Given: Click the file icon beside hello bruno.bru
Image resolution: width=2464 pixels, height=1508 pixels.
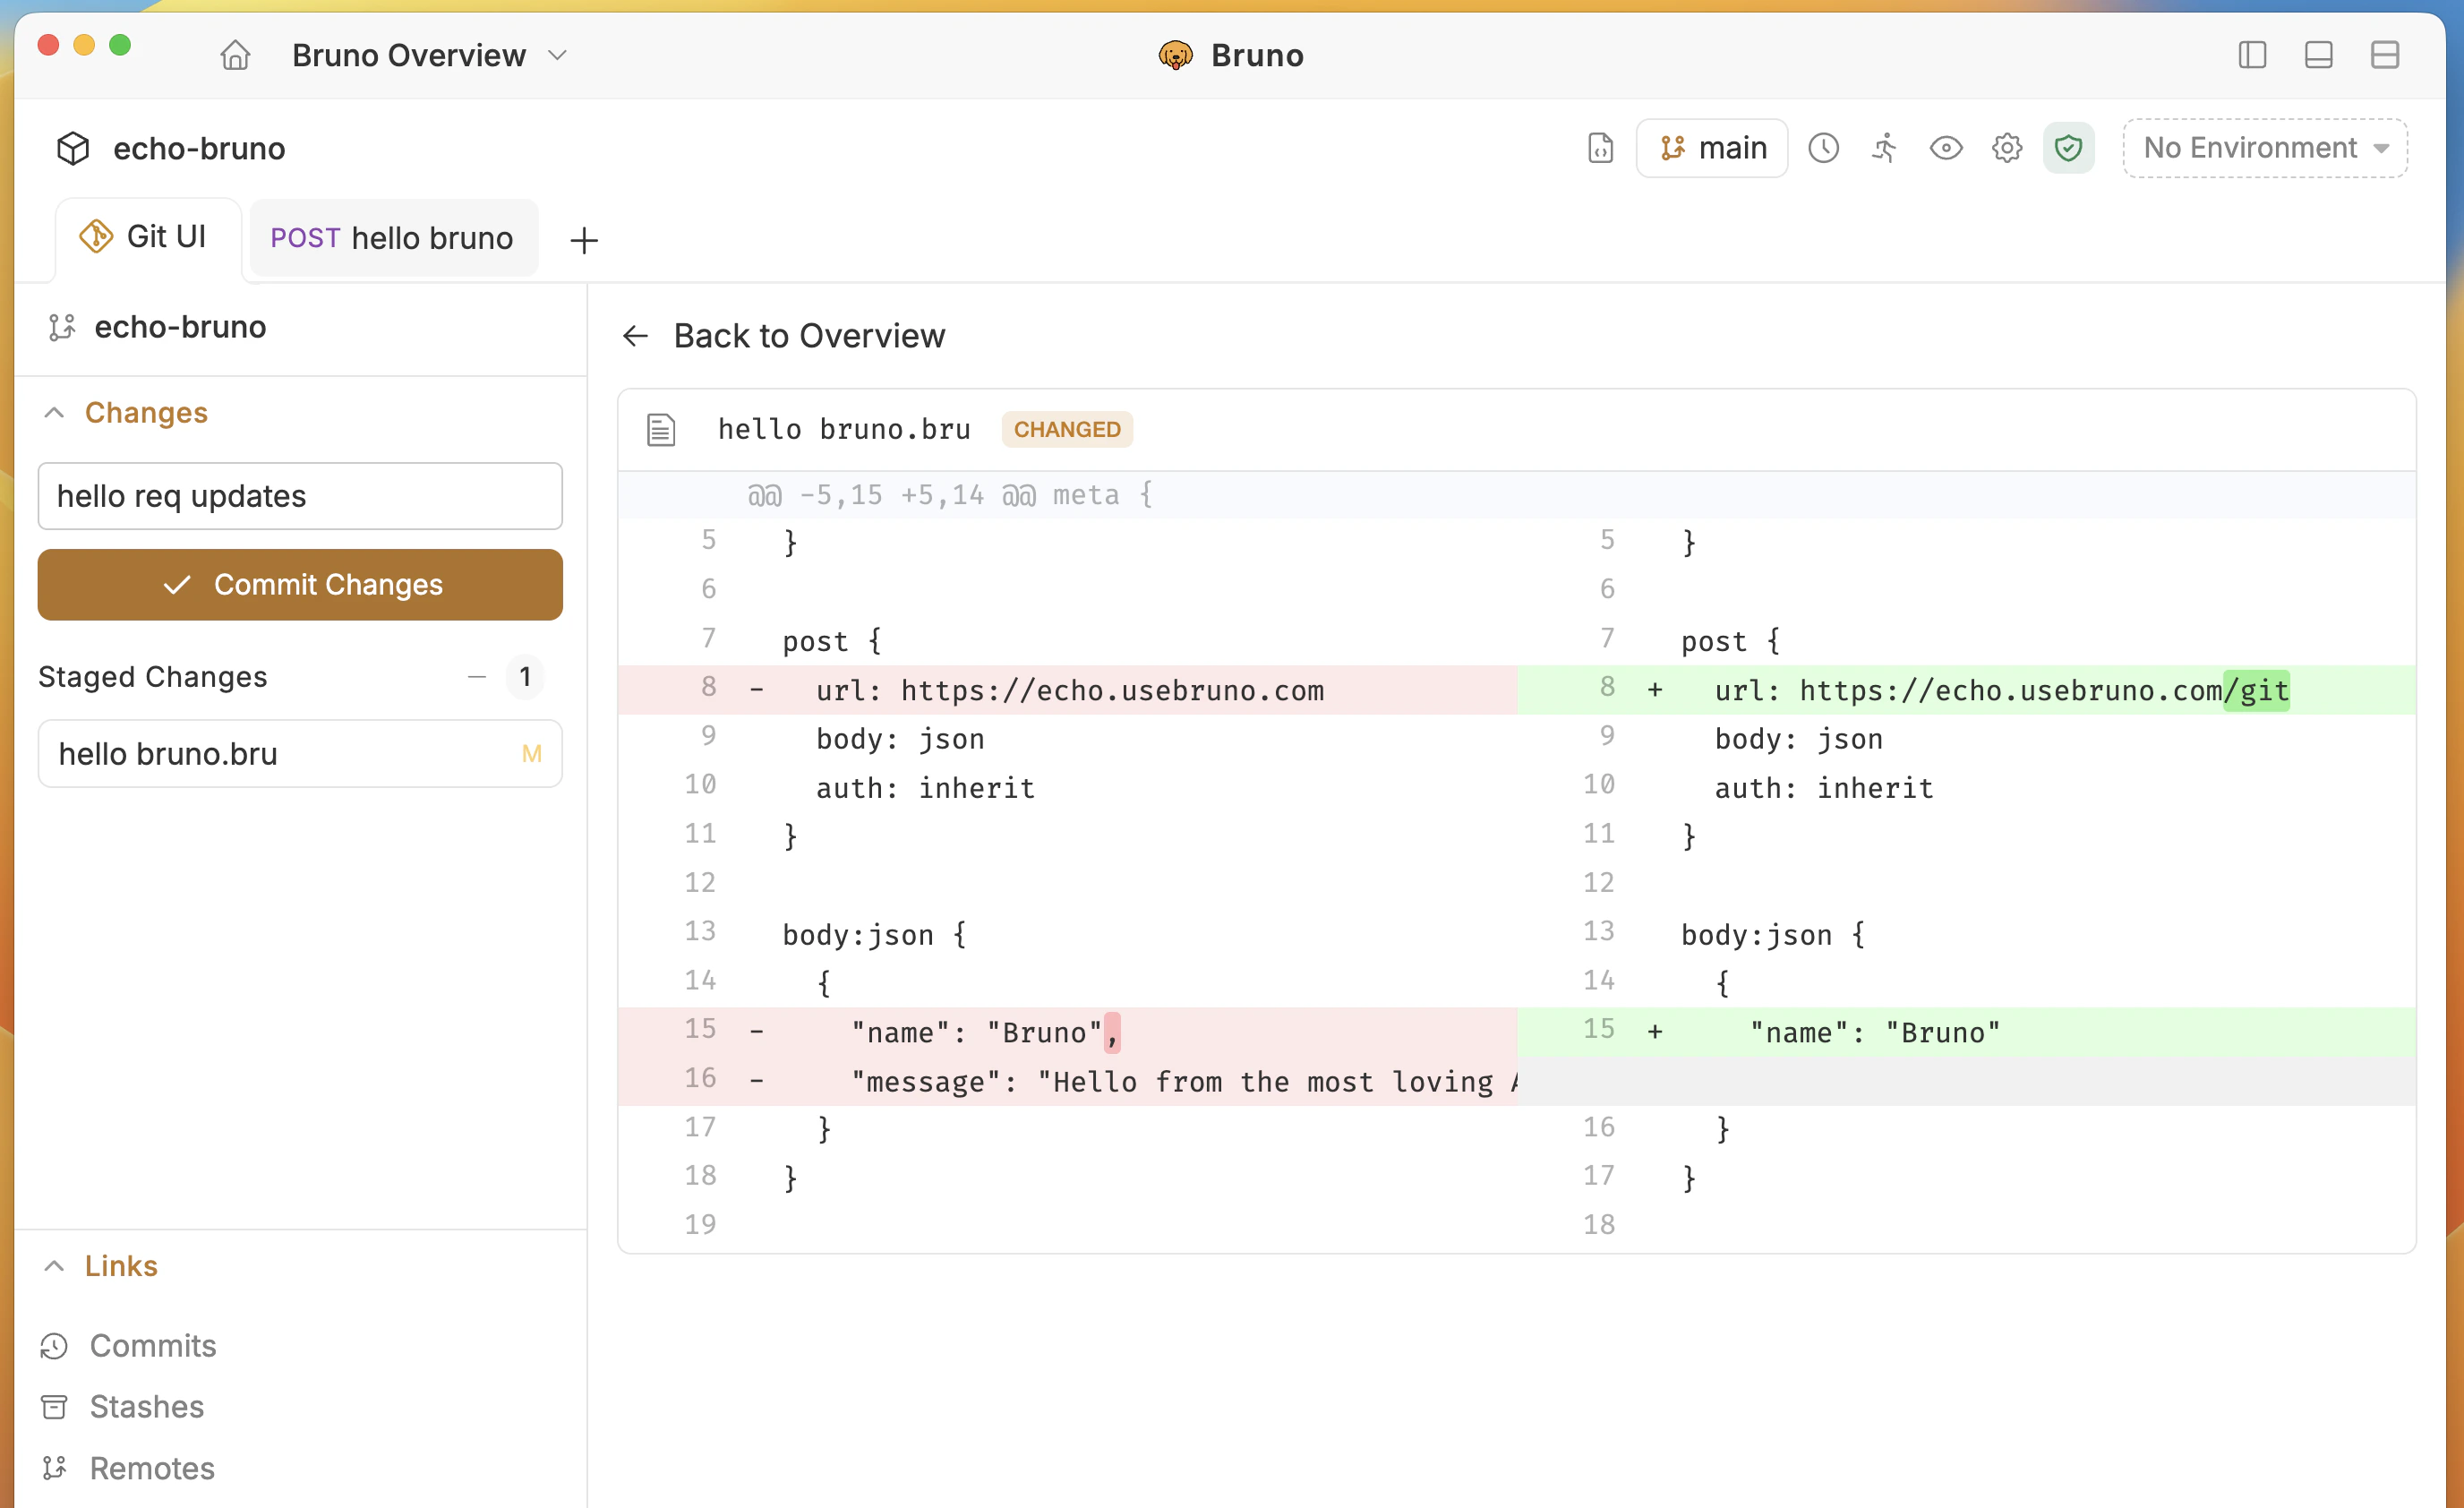Looking at the screenshot, I should point(661,429).
